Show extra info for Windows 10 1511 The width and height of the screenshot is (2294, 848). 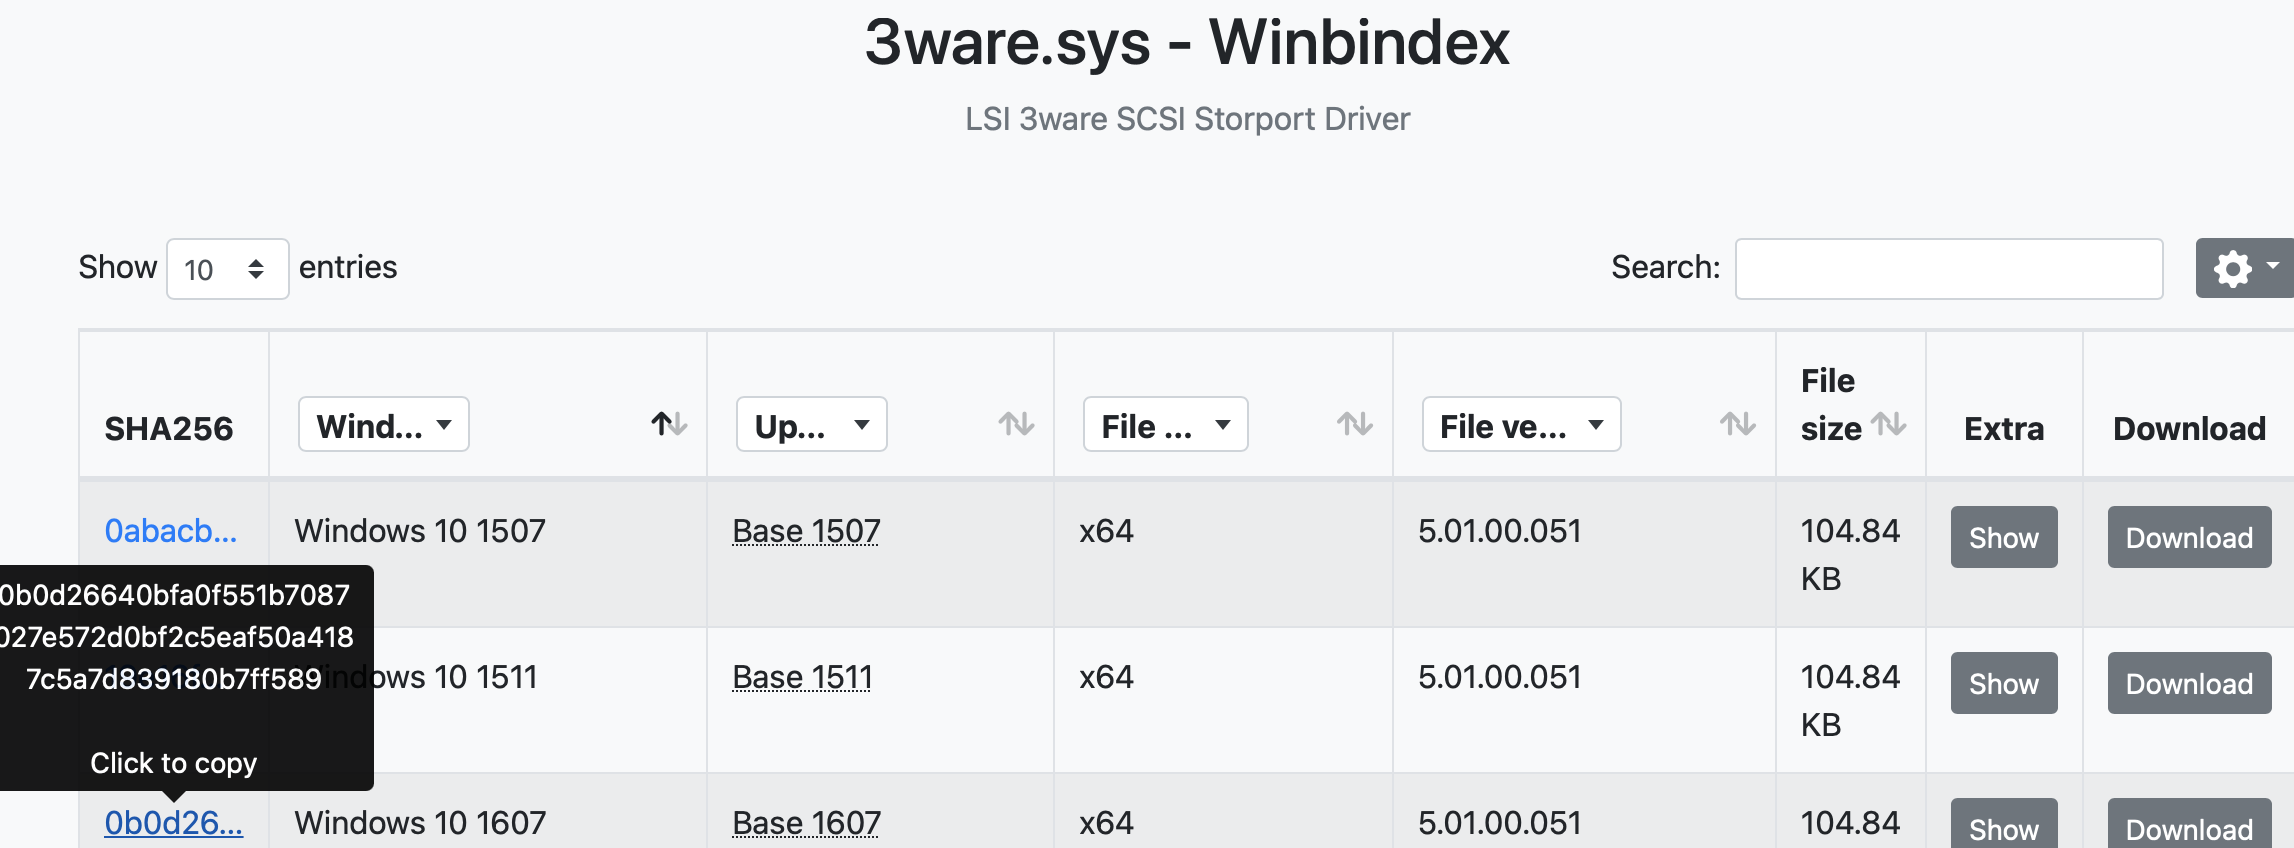[2004, 683]
